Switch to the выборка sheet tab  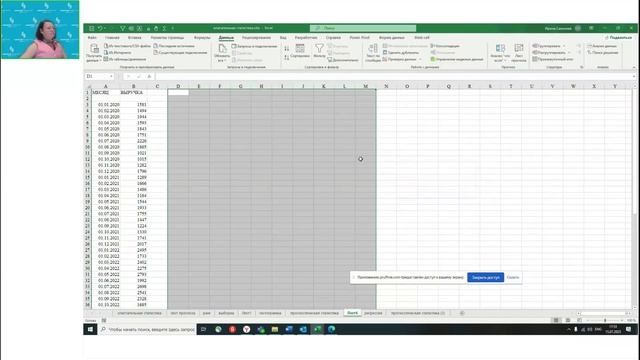pos(226,313)
